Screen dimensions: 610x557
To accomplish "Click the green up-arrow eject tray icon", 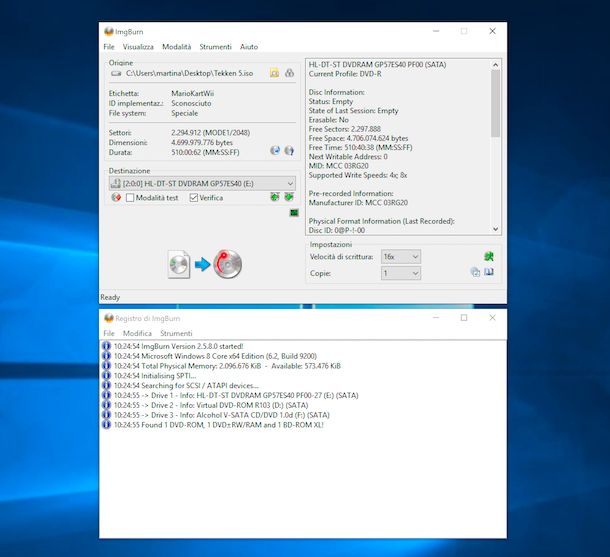I will (x=275, y=197).
